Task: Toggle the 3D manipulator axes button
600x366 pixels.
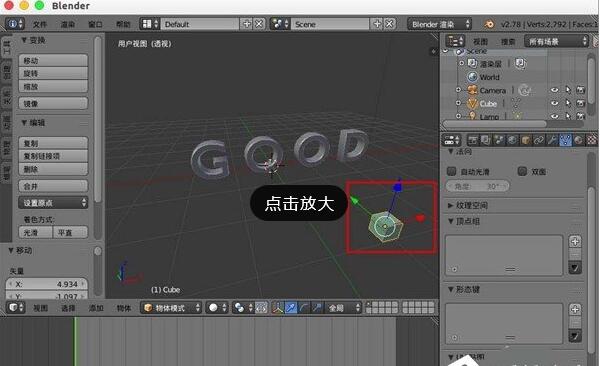Action: coord(278,307)
